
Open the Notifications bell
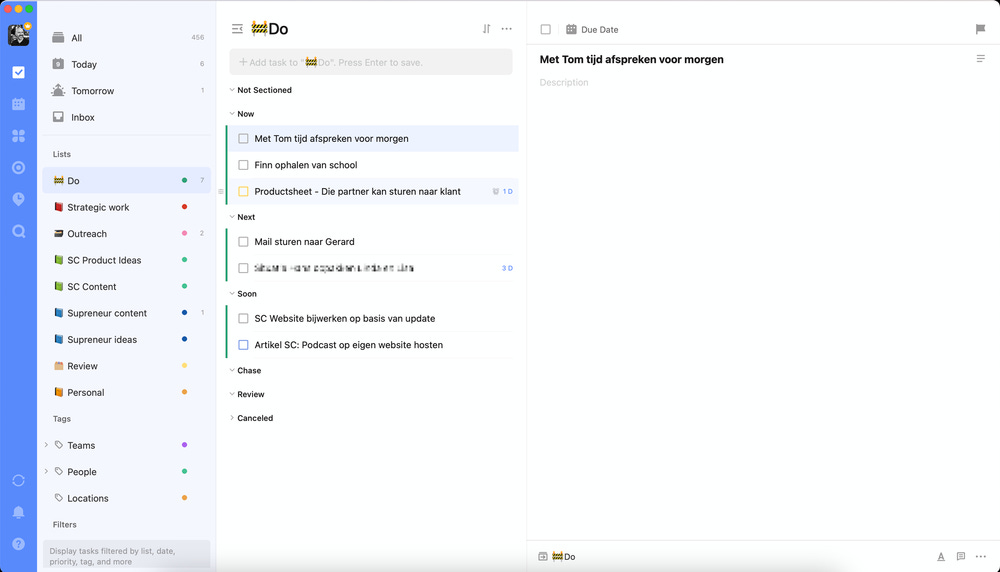coord(18,512)
